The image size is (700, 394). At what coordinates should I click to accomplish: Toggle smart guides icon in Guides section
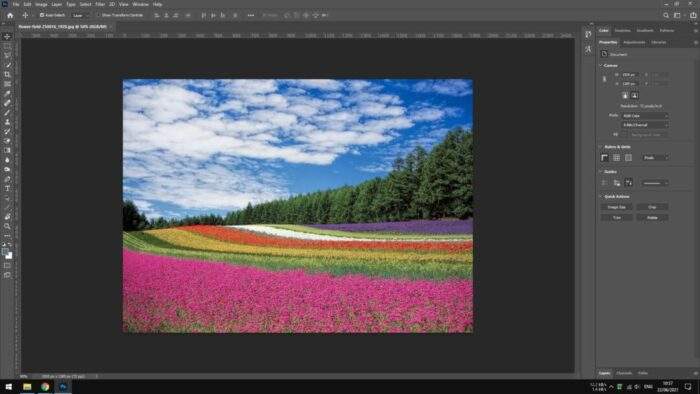coord(629,183)
